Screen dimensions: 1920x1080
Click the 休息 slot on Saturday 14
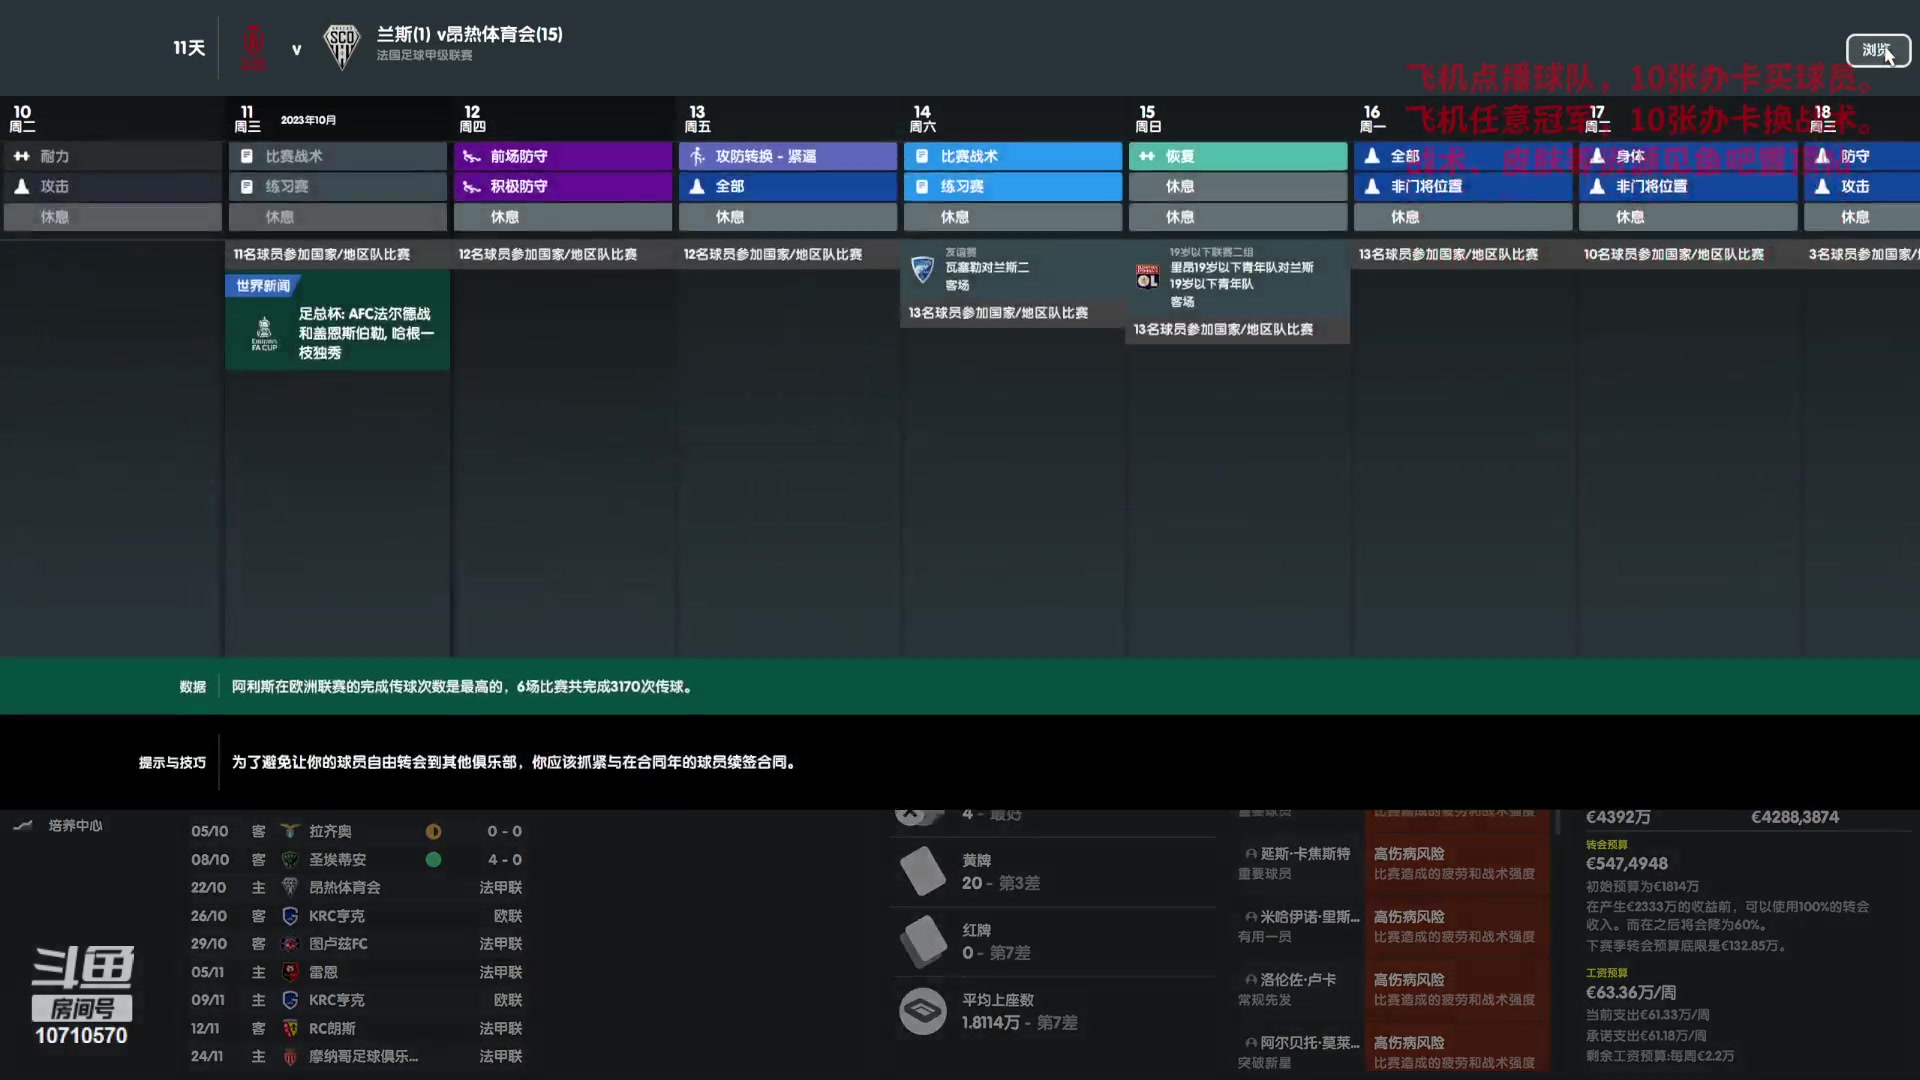tap(1012, 217)
